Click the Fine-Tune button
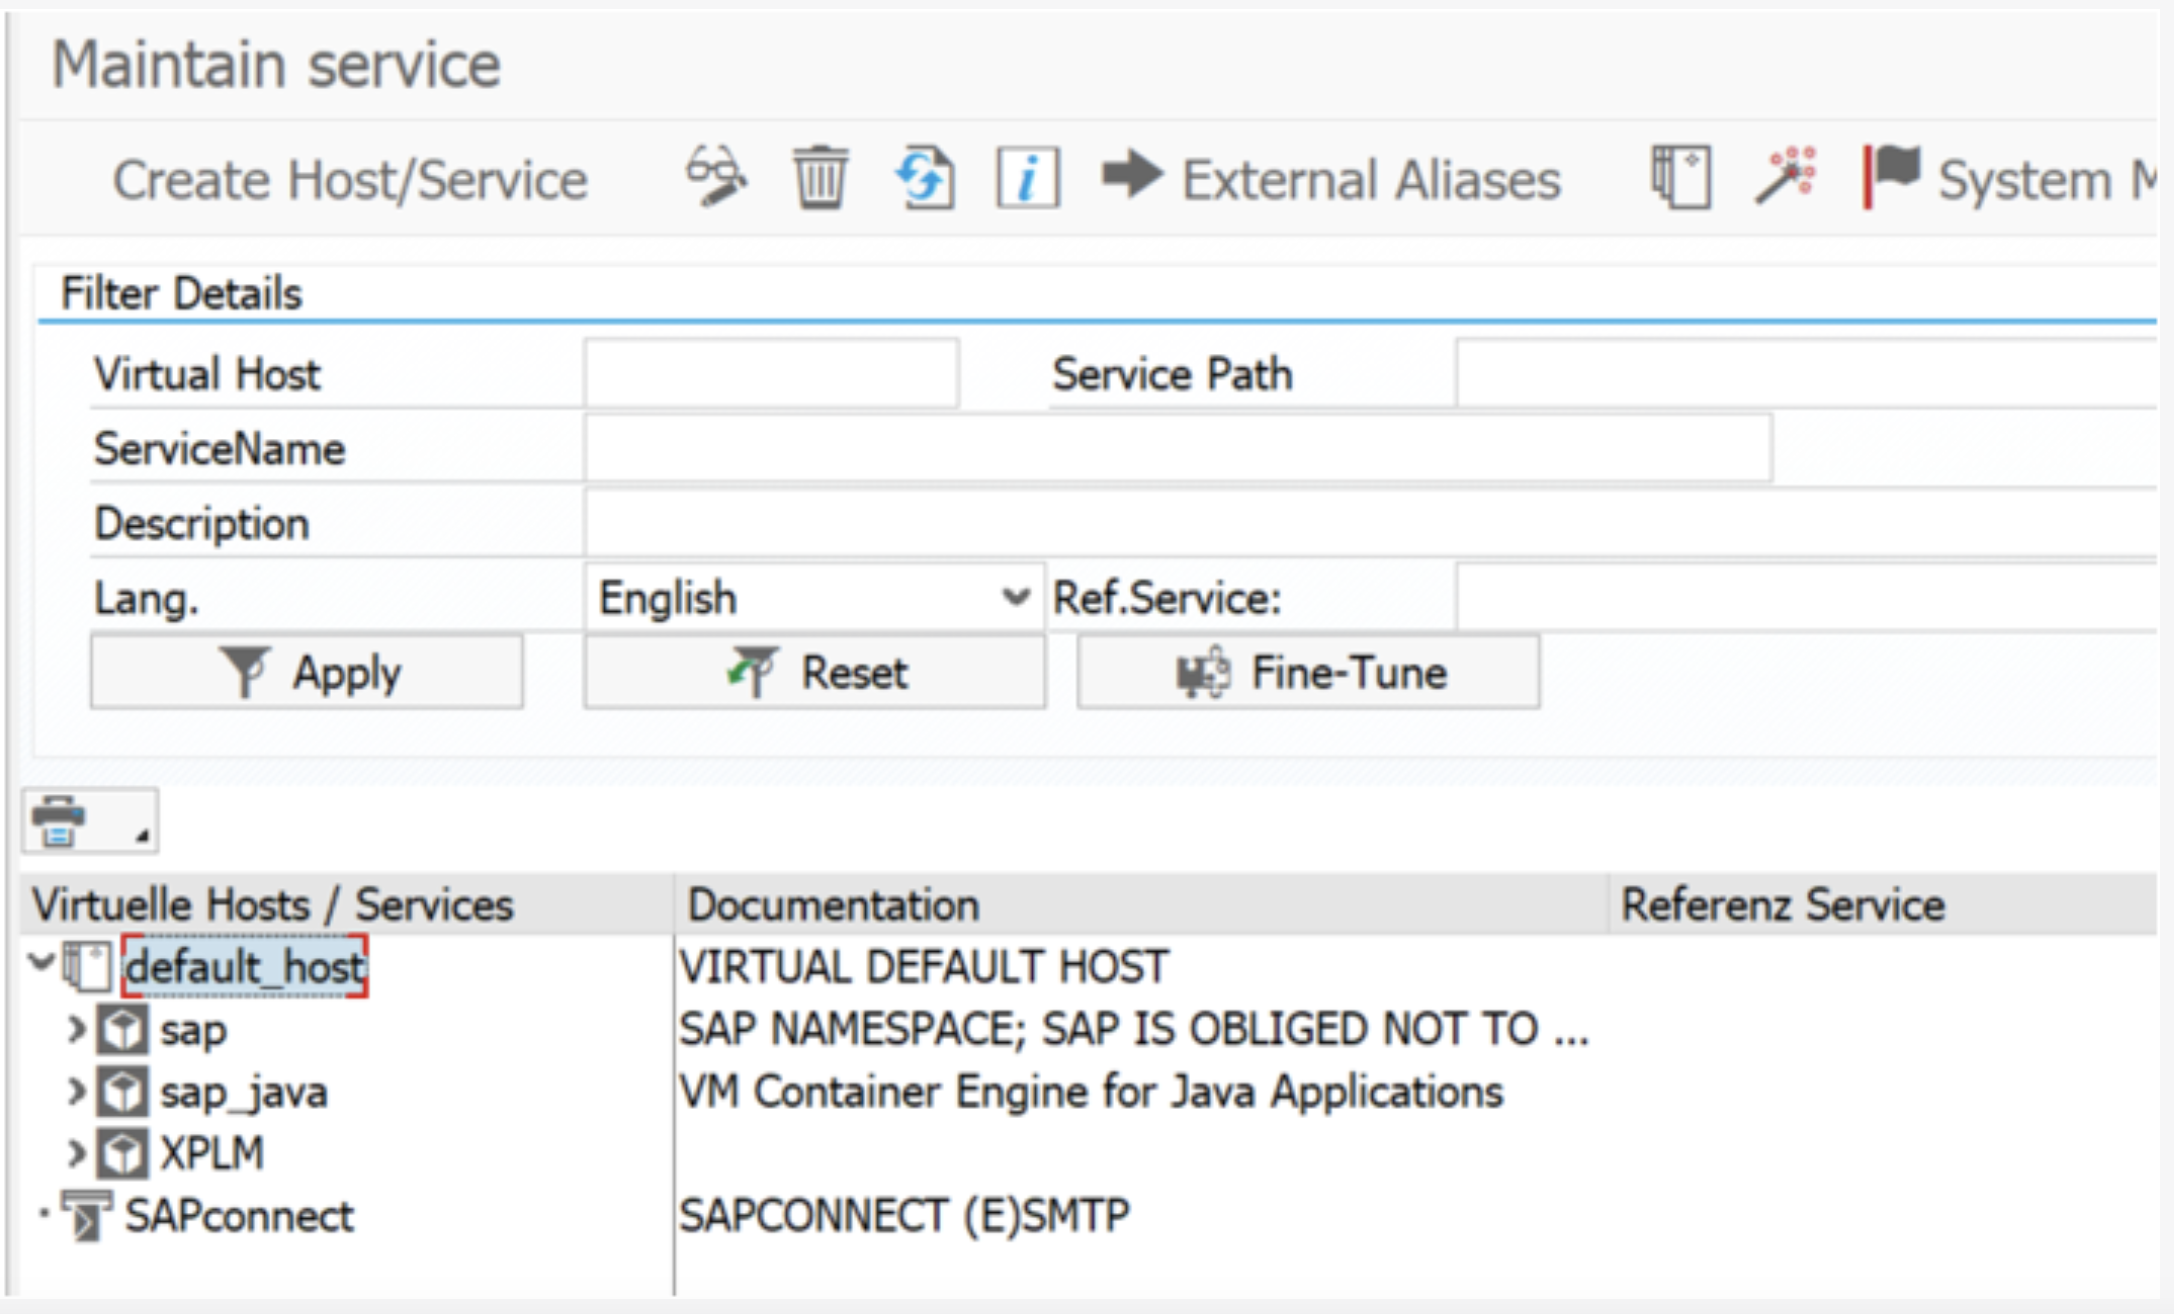Viewport: 2174px width, 1314px height. pyautogui.click(x=1308, y=672)
